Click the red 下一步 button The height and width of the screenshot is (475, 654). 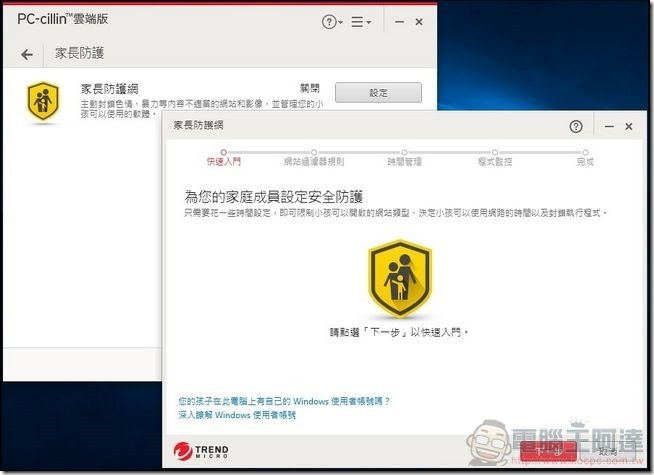[548, 452]
